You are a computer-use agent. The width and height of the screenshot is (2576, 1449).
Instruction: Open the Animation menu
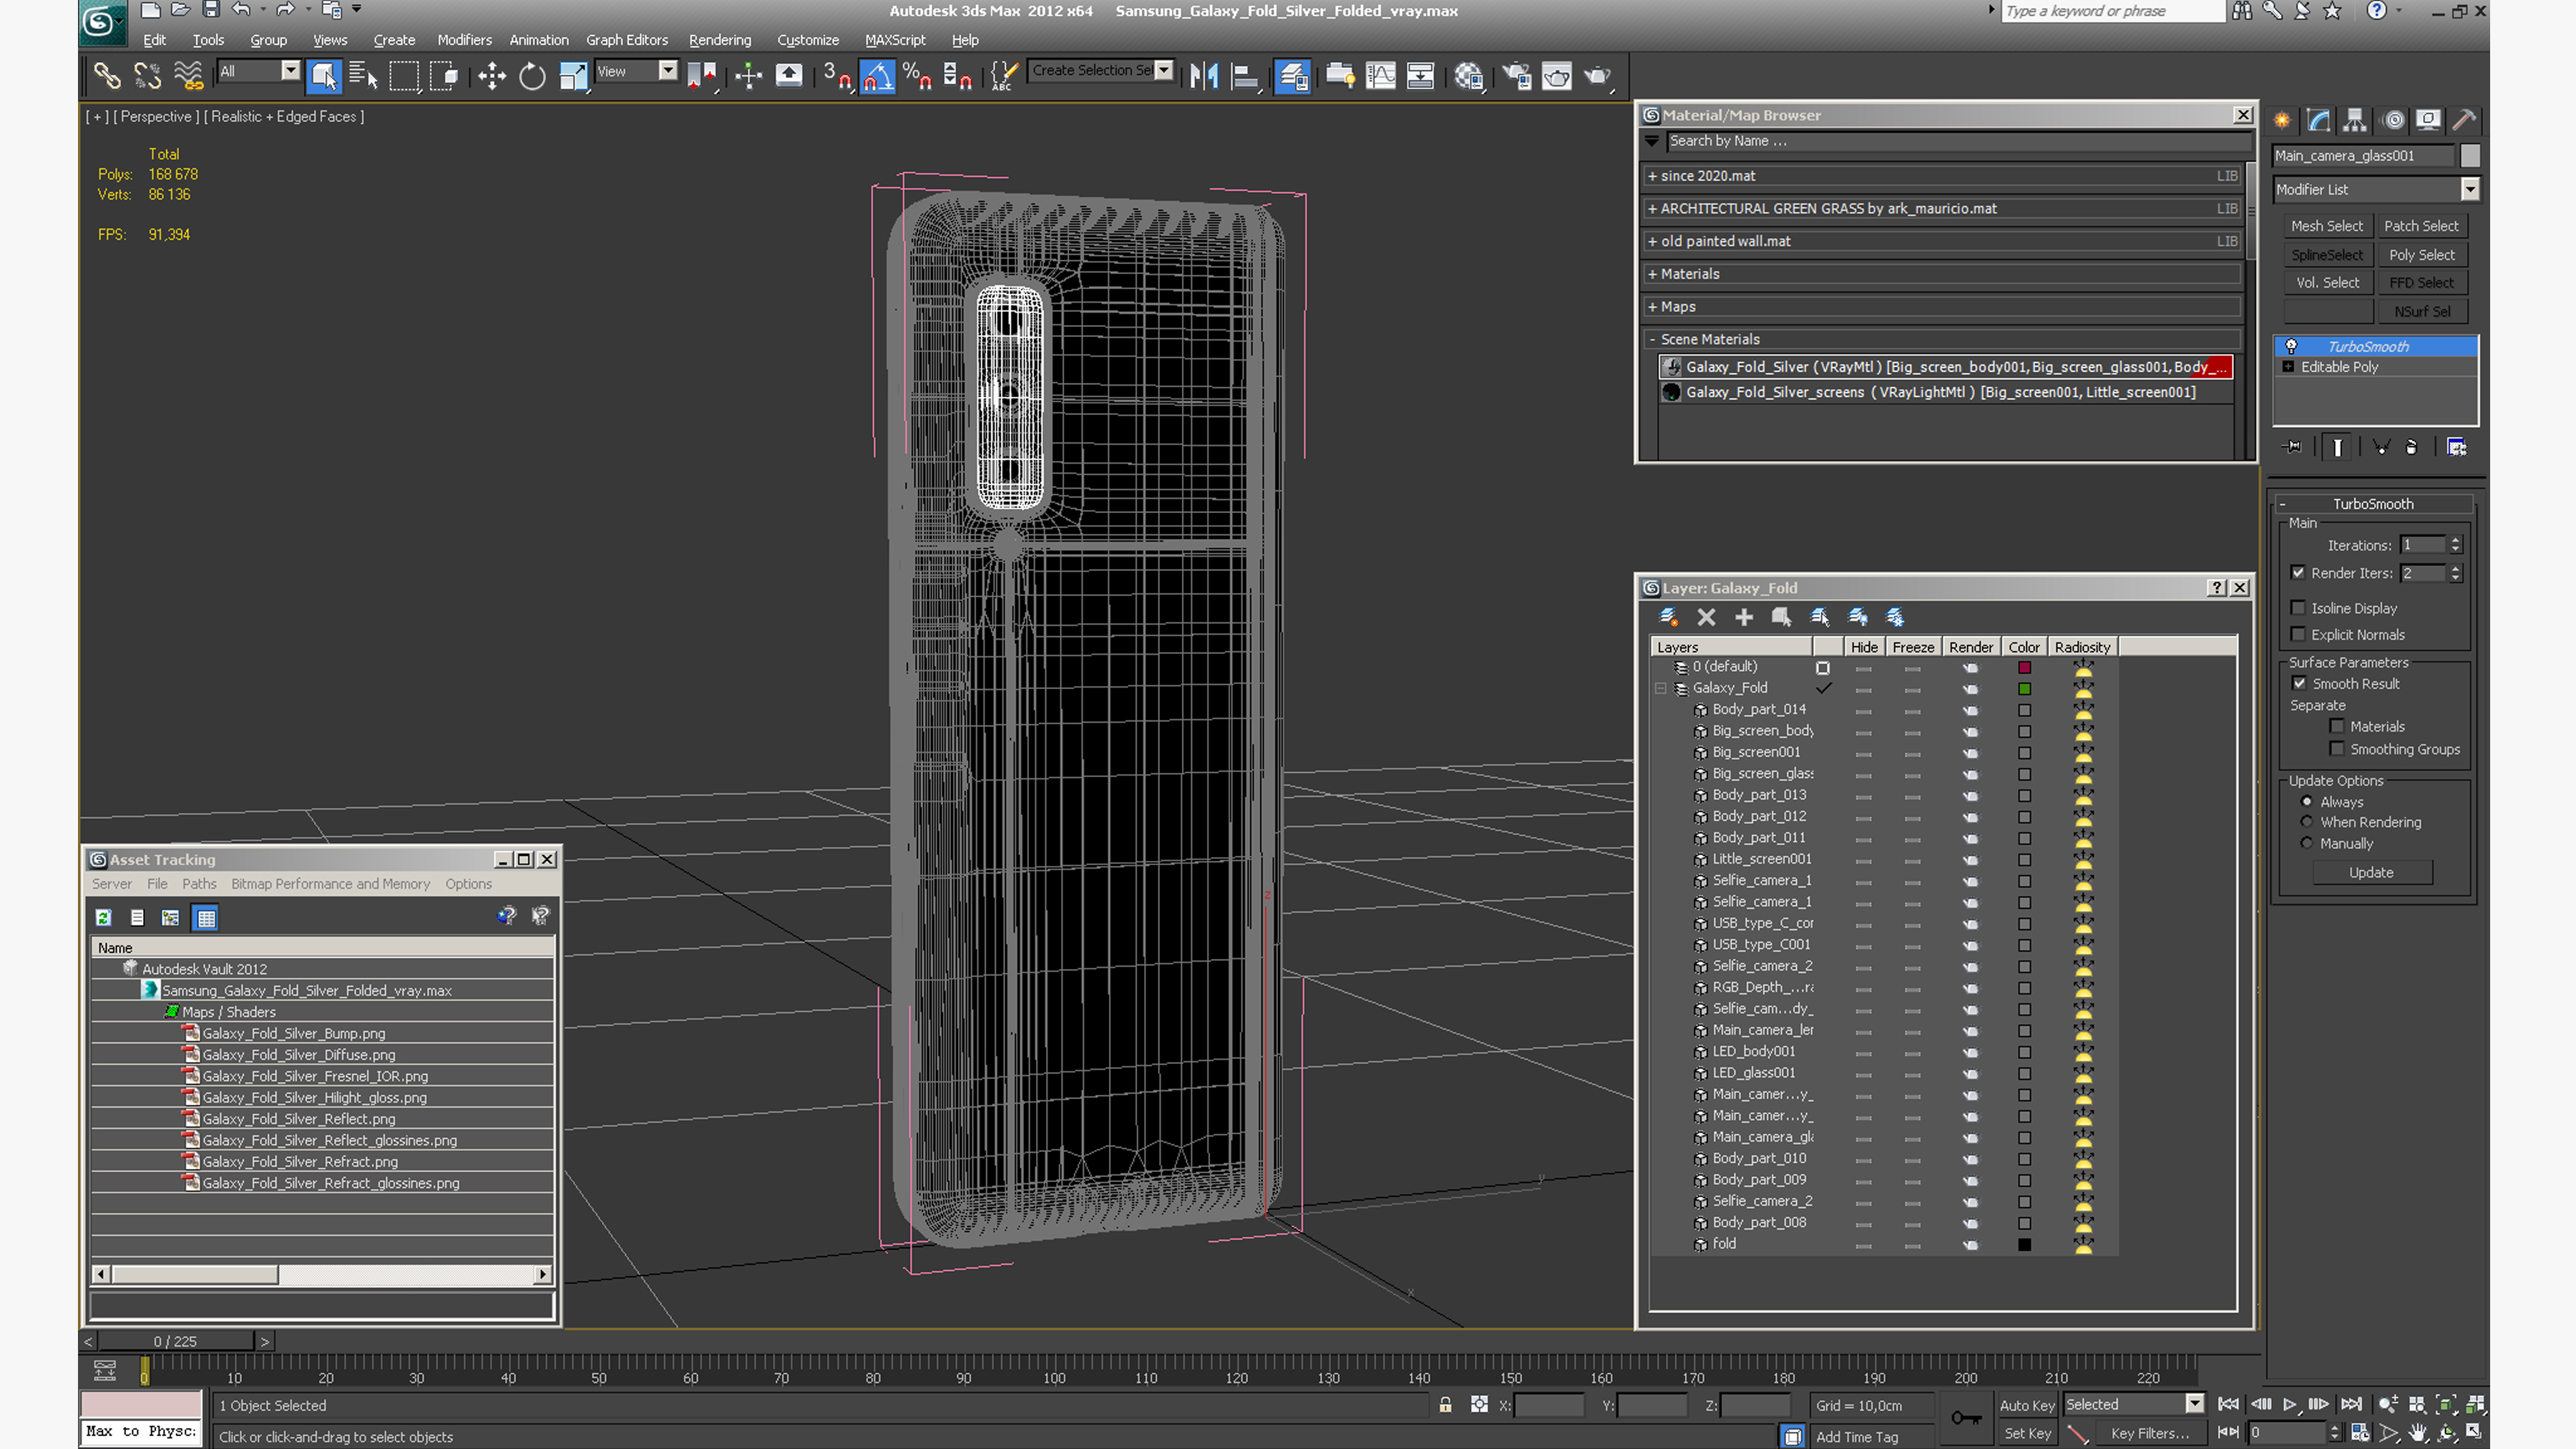click(x=539, y=40)
